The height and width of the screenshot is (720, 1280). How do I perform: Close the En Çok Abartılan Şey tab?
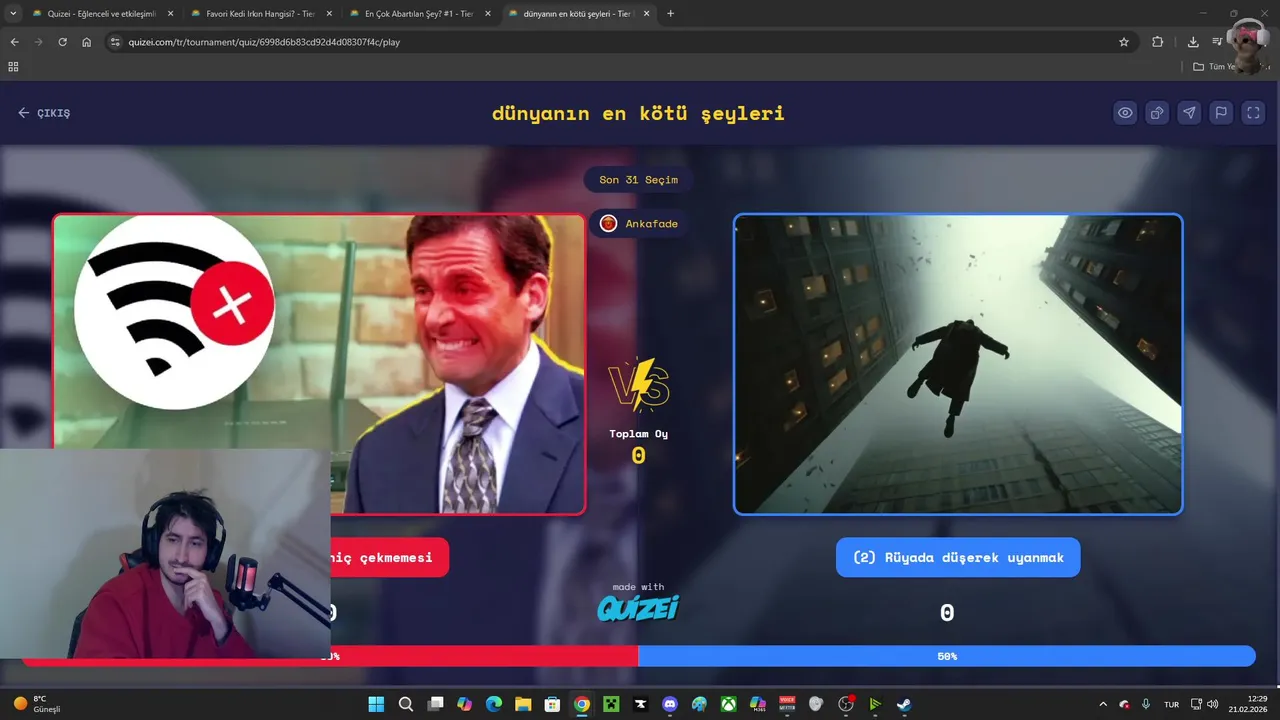[x=488, y=14]
